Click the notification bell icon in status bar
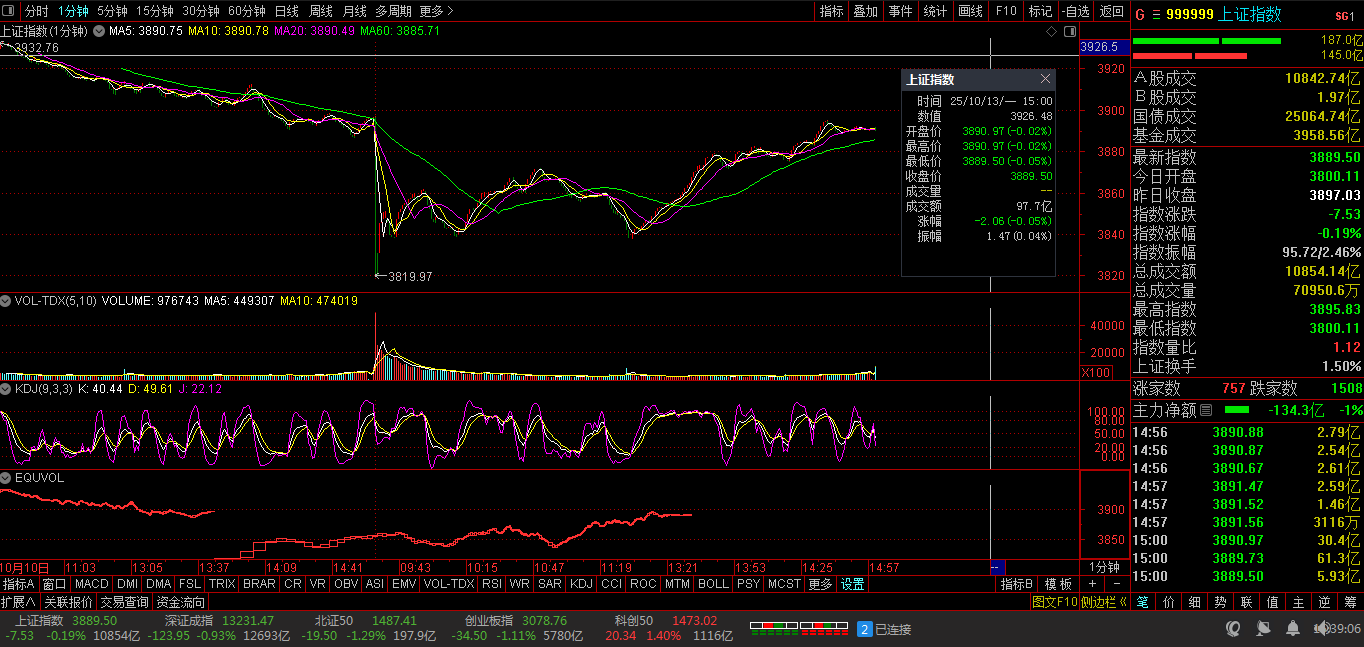1364x647 pixels. pyautogui.click(x=1294, y=628)
